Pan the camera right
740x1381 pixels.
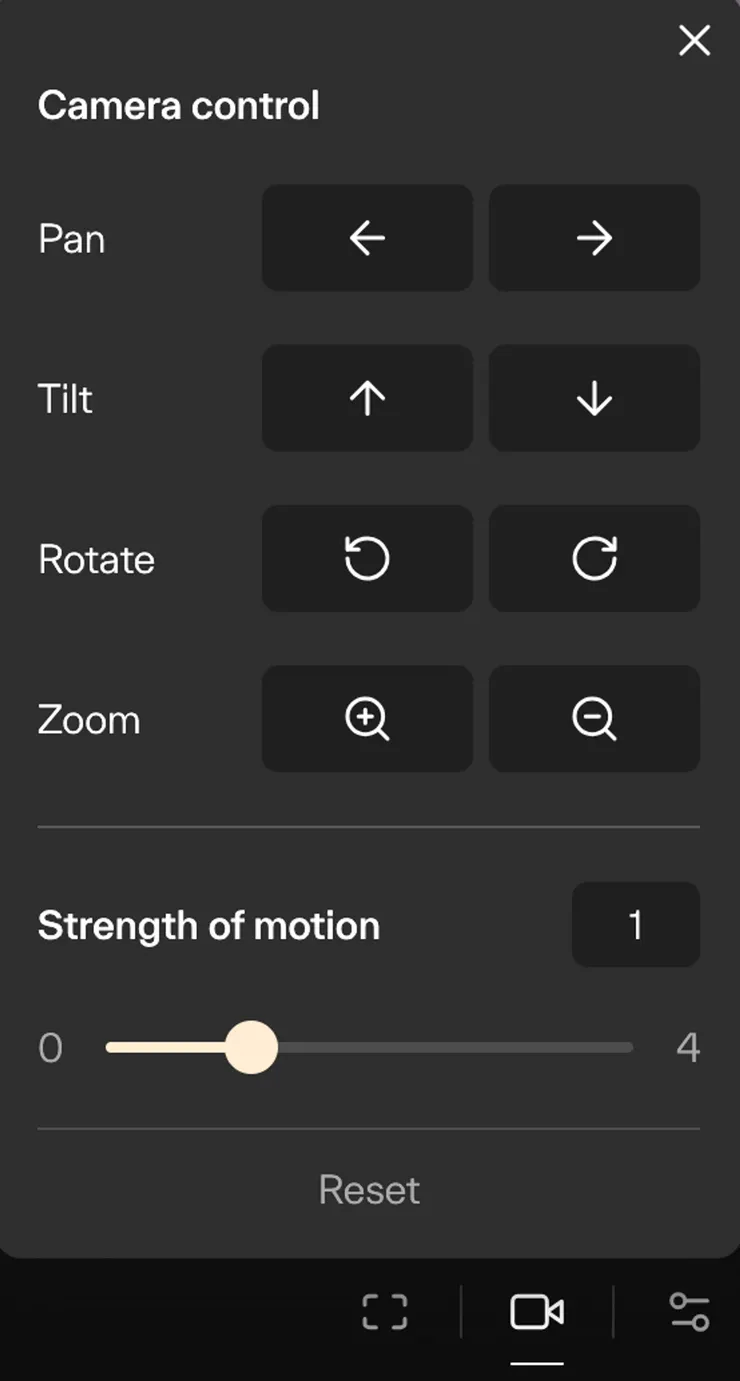point(594,238)
